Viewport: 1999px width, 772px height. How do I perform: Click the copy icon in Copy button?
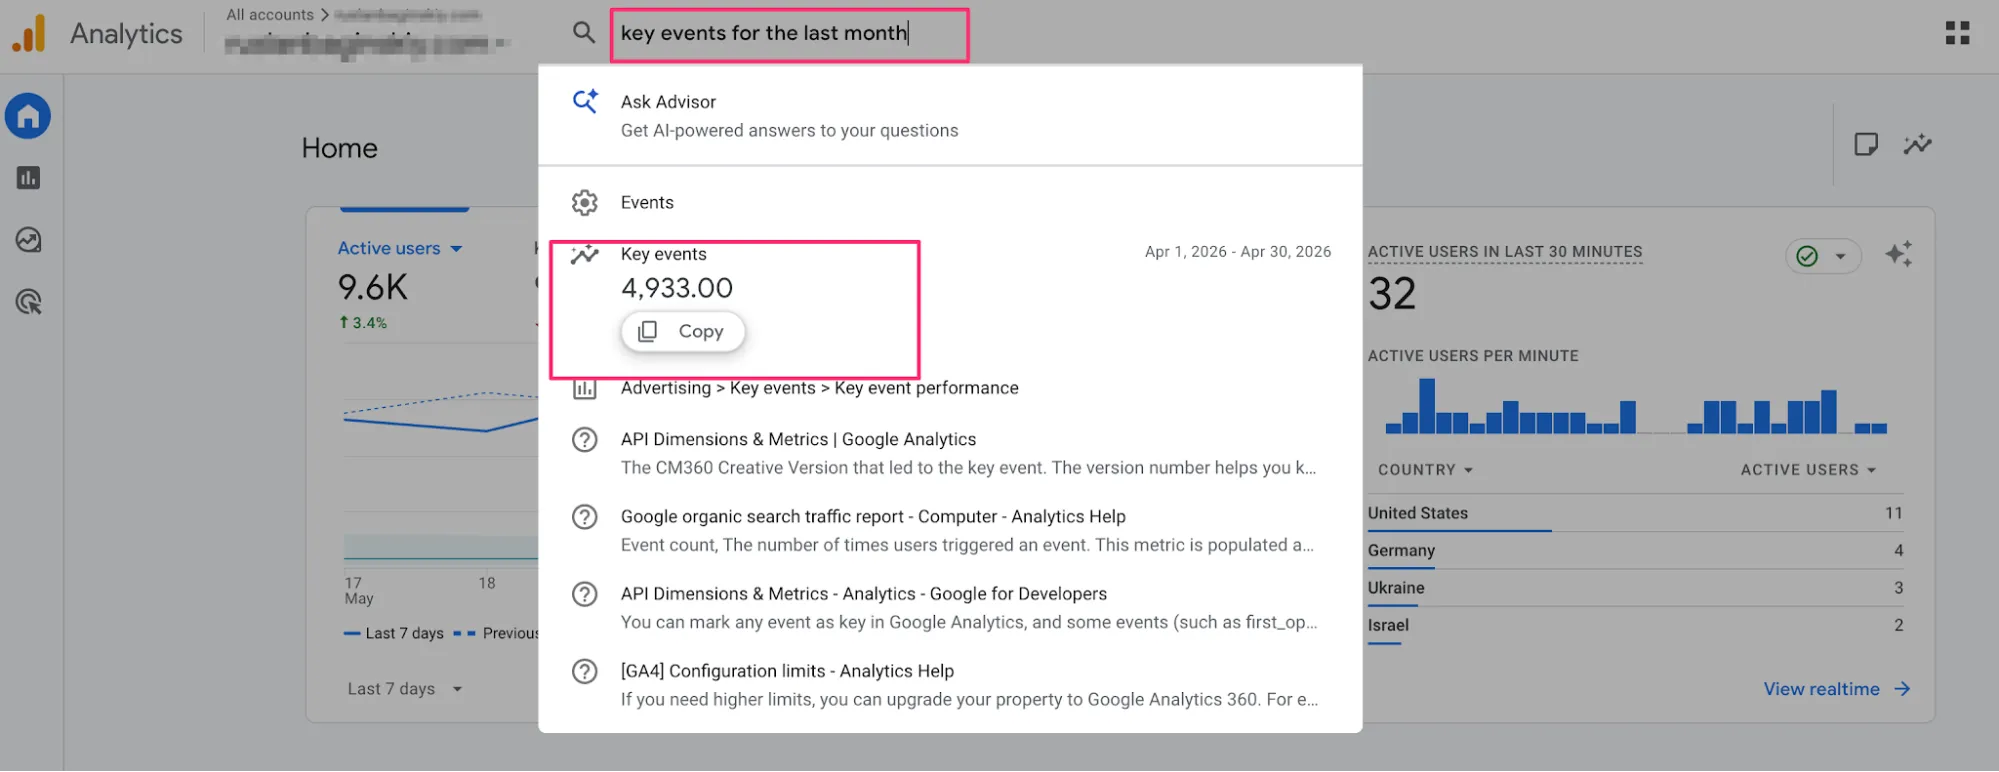click(x=648, y=331)
